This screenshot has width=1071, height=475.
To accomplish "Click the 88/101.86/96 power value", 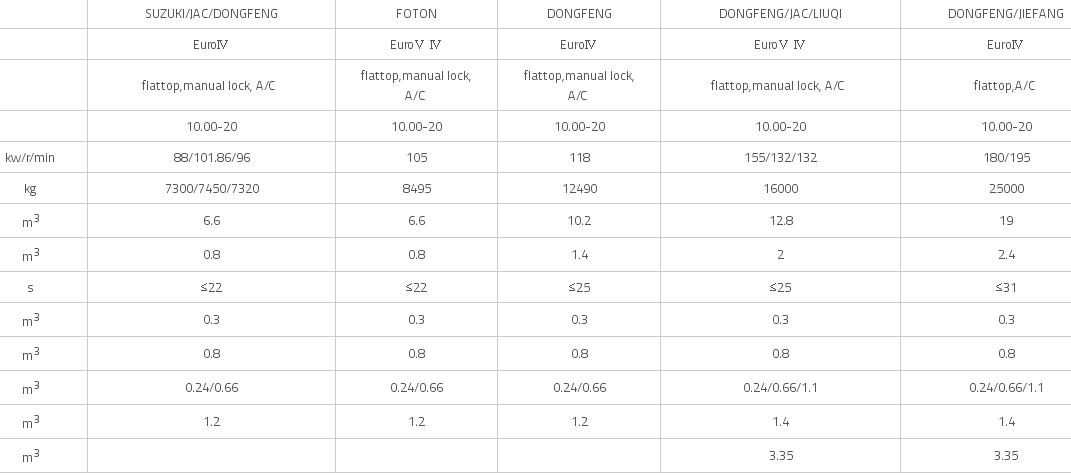I will 211,157.
